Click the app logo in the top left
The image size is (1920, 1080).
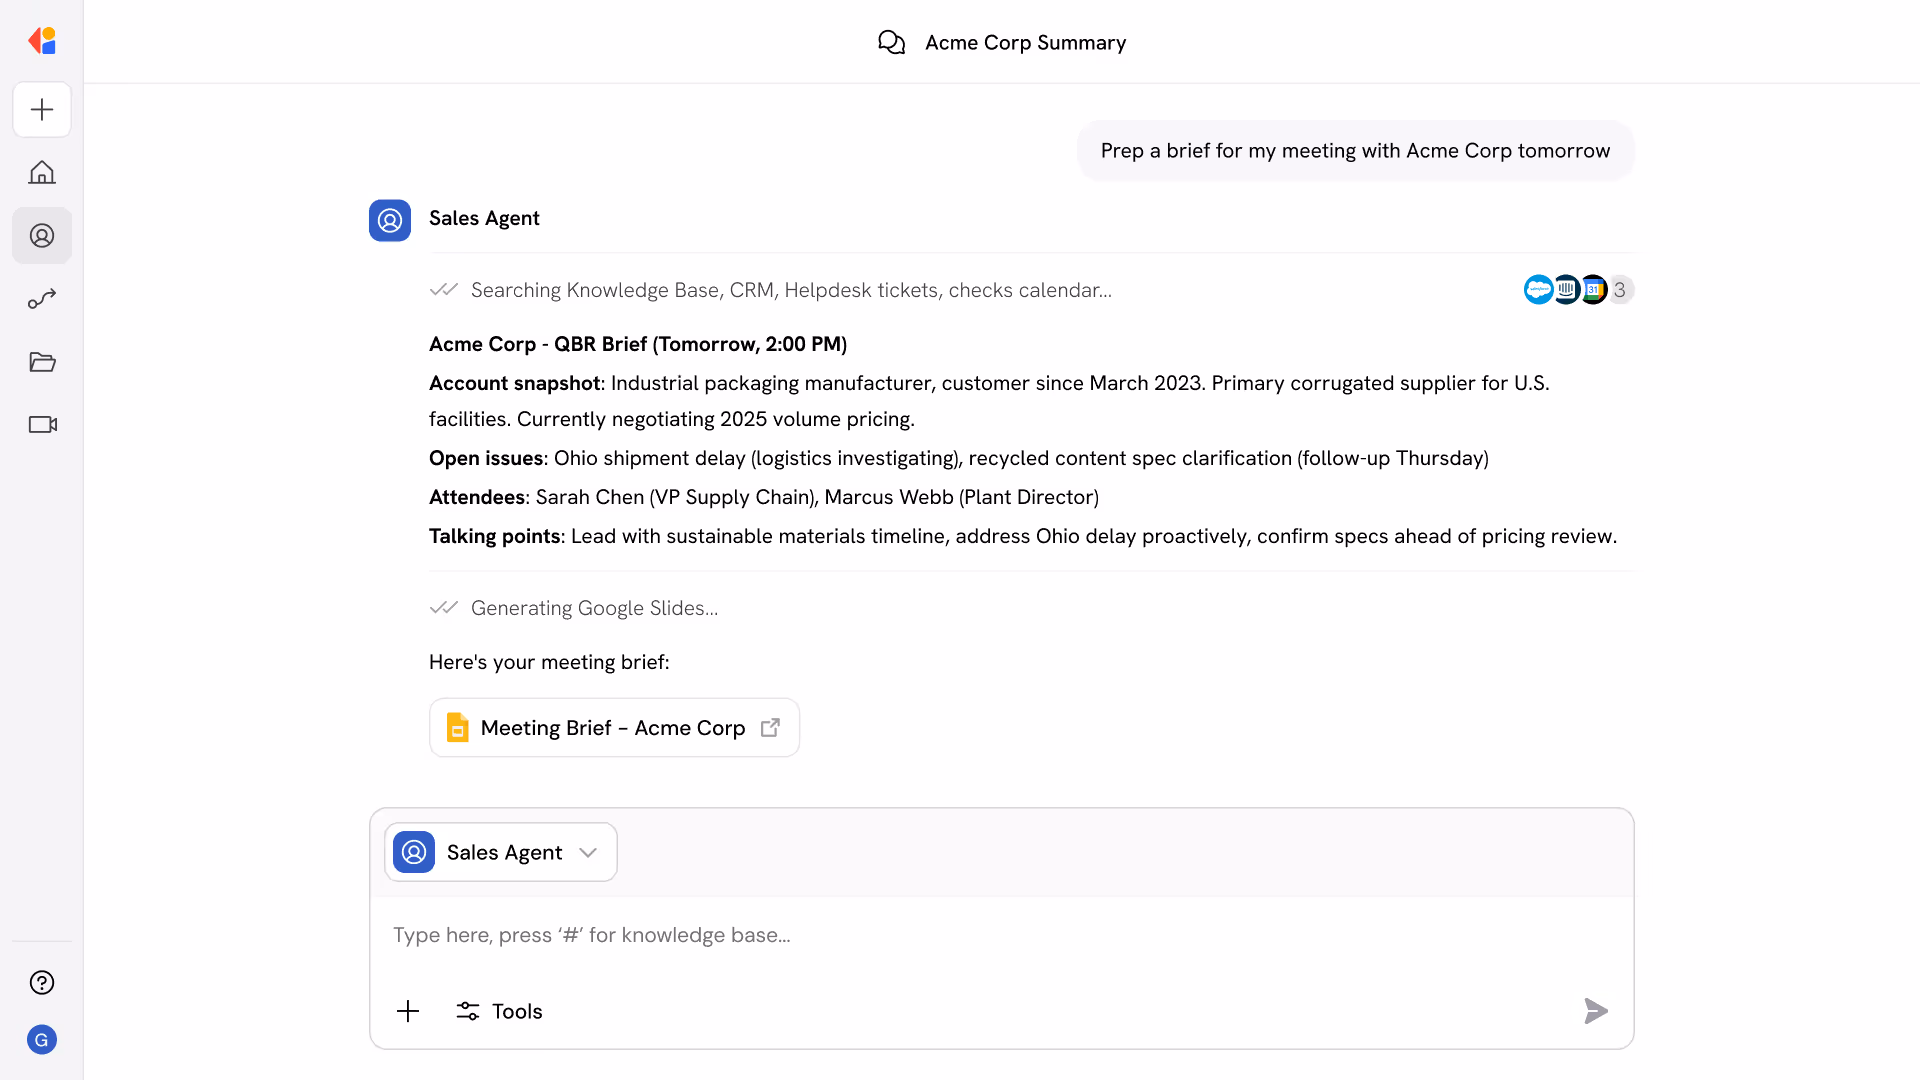pyautogui.click(x=42, y=41)
